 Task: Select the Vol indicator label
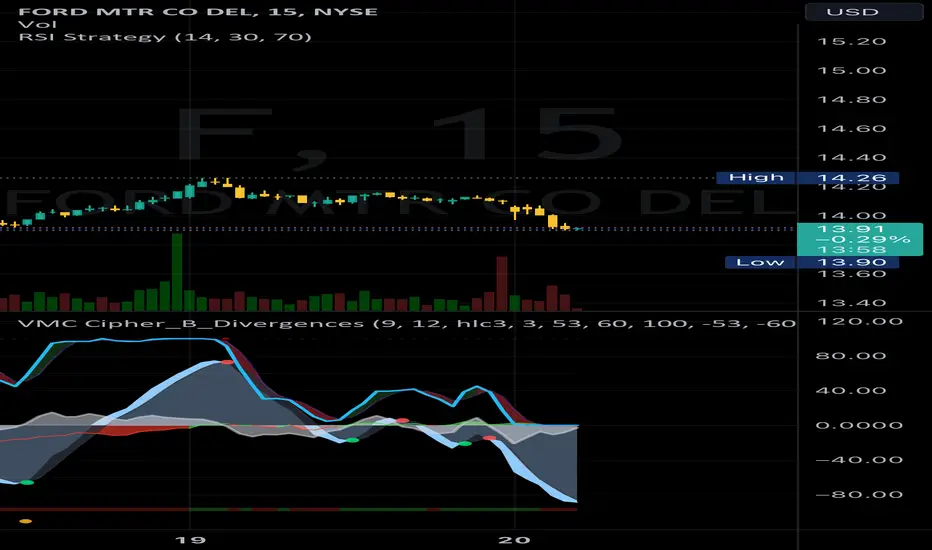[x=37, y=24]
